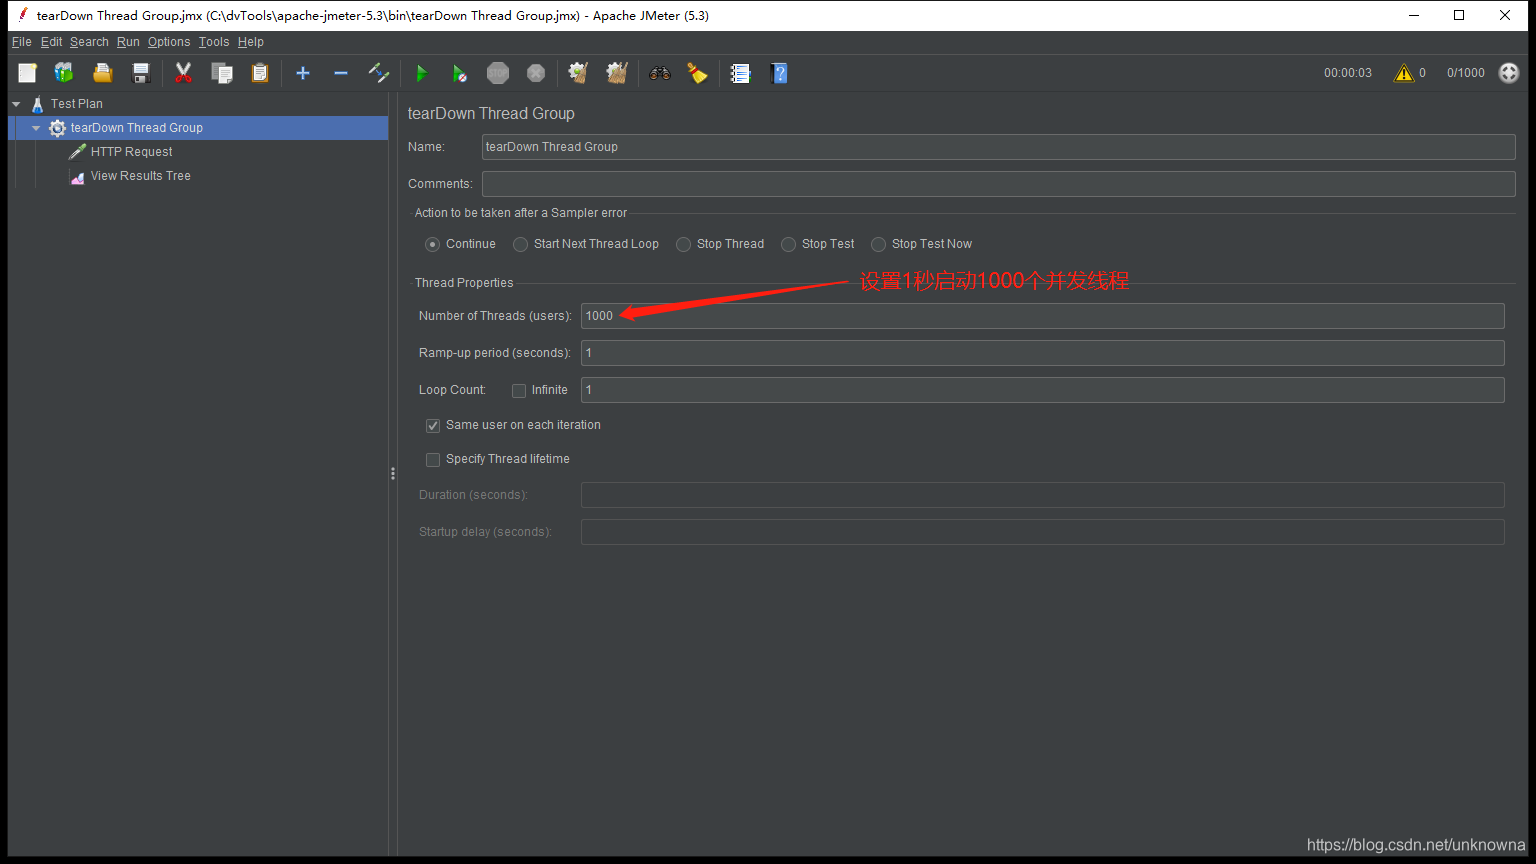Click the Duration (seconds) field
Viewport: 1536px width, 864px height.
point(1042,495)
